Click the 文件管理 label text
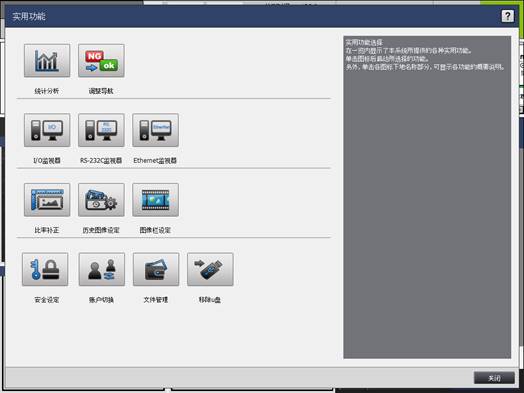Image resolution: width=524 pixels, height=393 pixels. (156, 300)
